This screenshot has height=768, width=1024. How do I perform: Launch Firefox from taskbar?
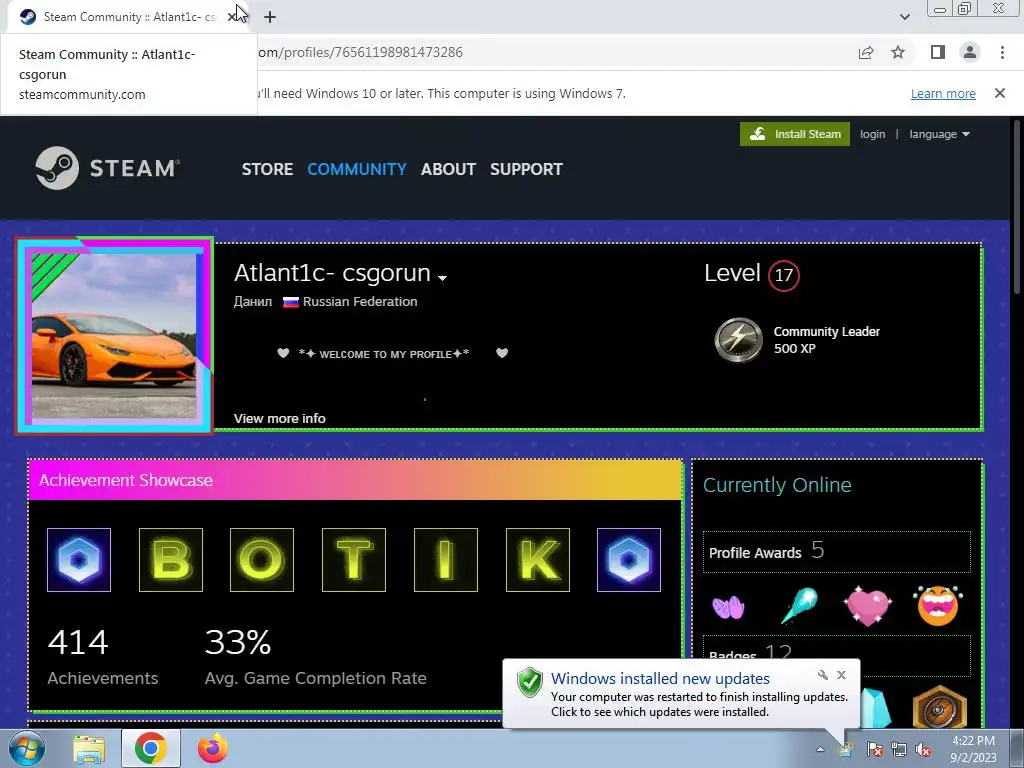[212, 749]
